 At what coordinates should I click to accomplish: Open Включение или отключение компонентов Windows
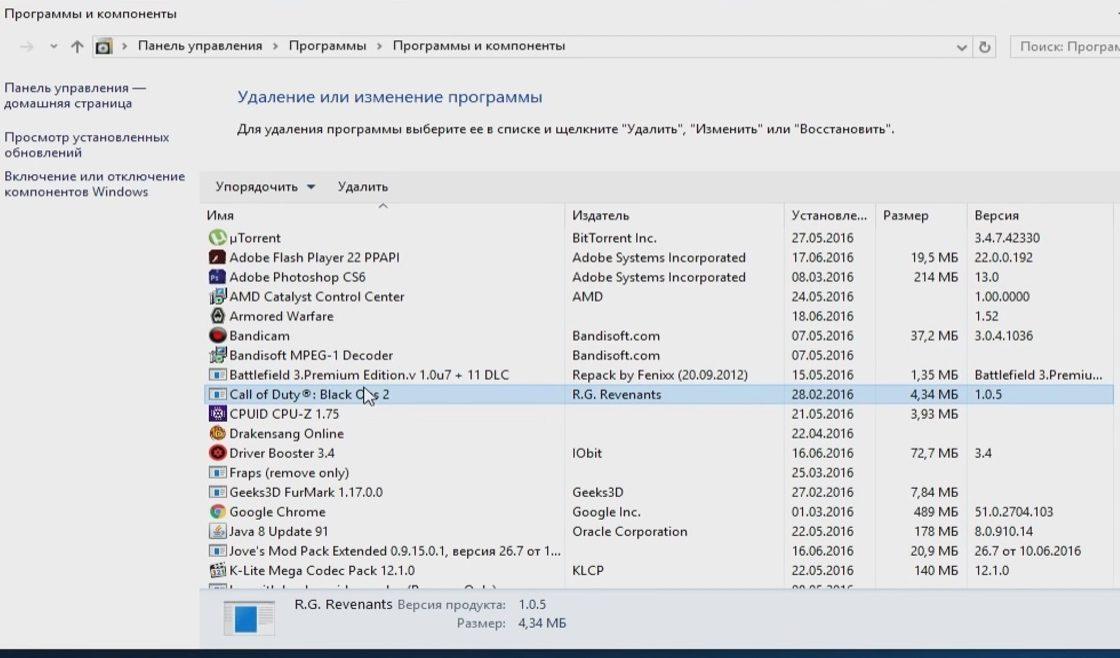94,184
